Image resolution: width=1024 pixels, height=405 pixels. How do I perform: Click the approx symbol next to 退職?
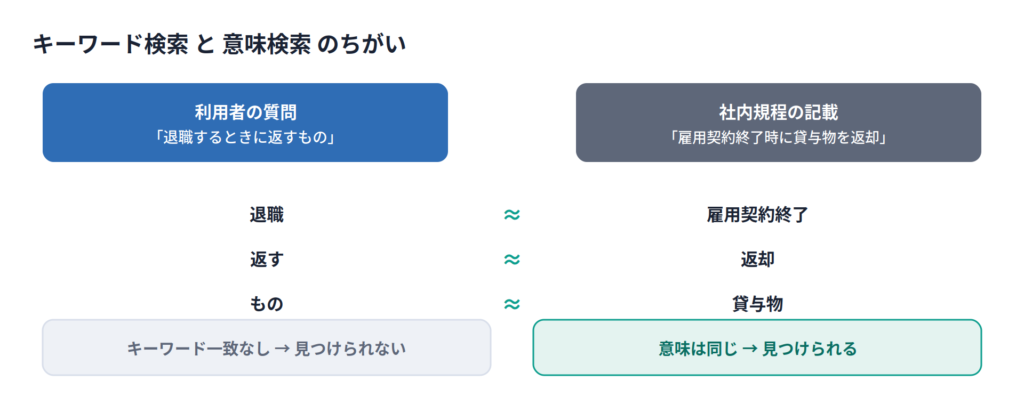point(512,215)
